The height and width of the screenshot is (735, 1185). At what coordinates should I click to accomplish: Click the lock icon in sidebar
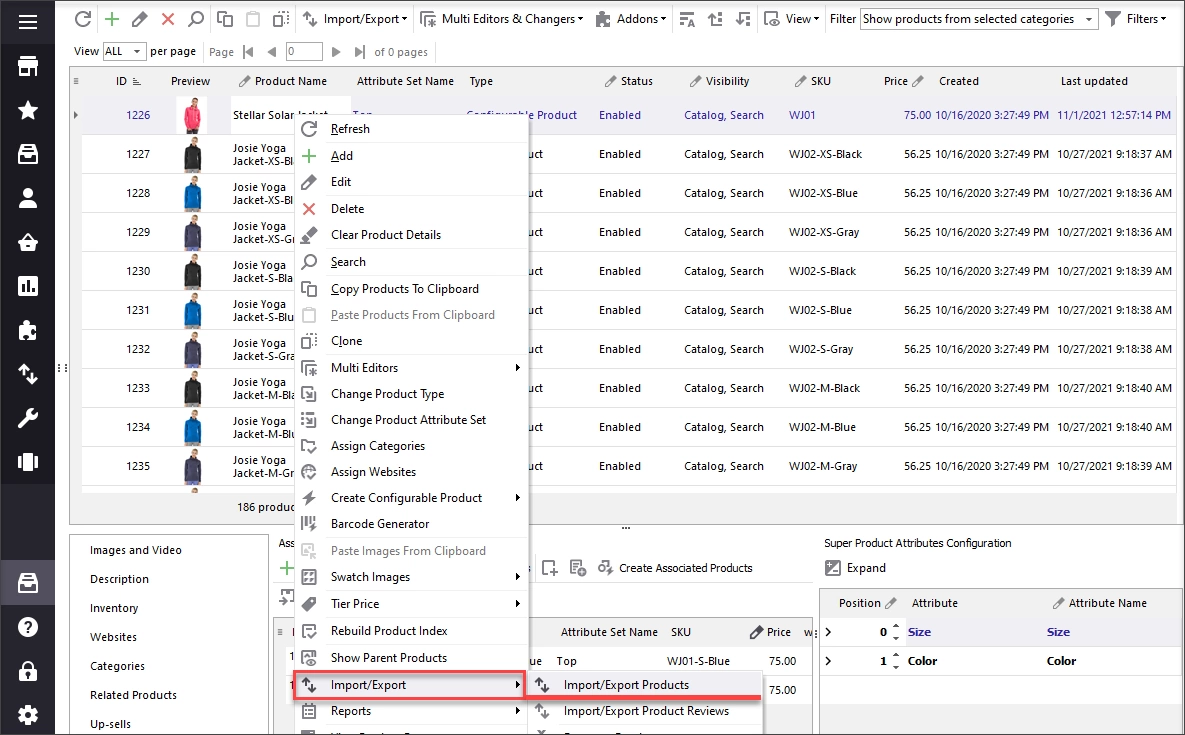(x=28, y=671)
